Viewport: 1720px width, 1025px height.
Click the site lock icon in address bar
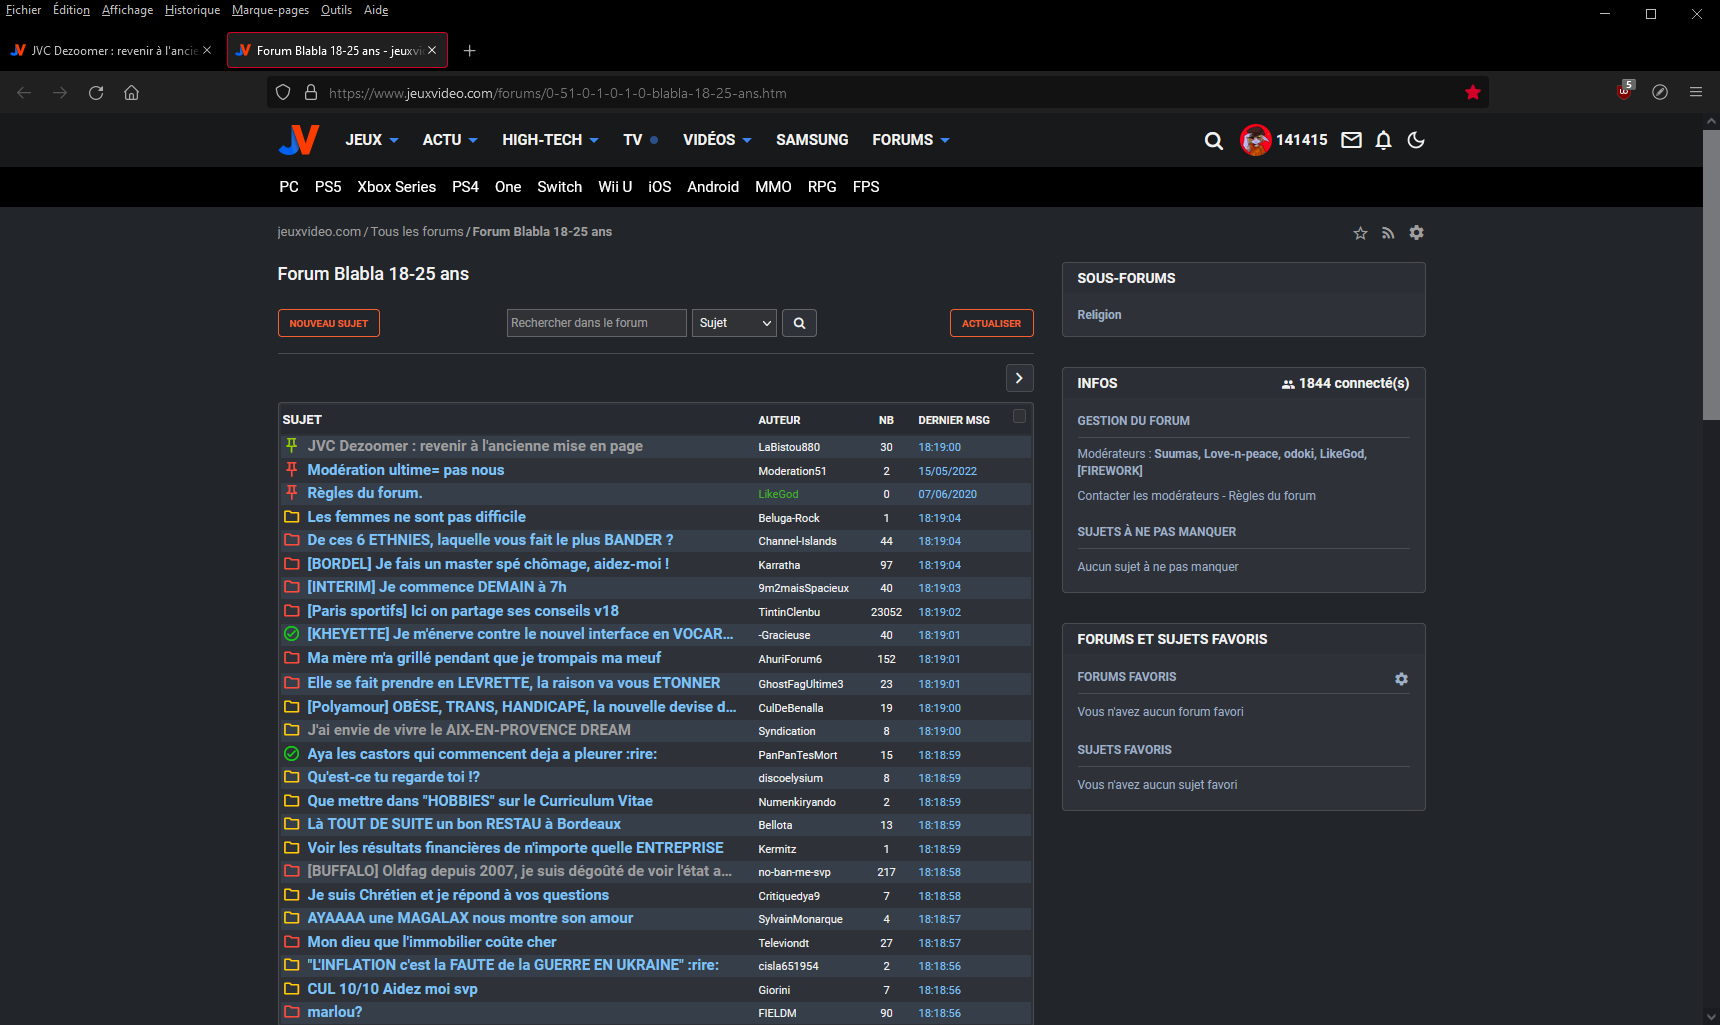coord(311,93)
